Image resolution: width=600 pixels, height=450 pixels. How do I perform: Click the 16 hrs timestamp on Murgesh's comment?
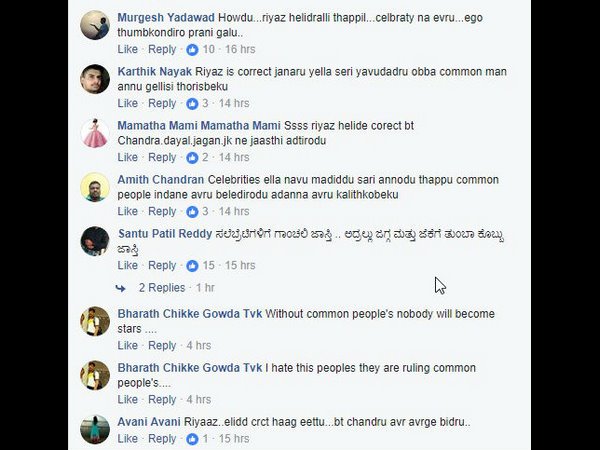pos(240,49)
